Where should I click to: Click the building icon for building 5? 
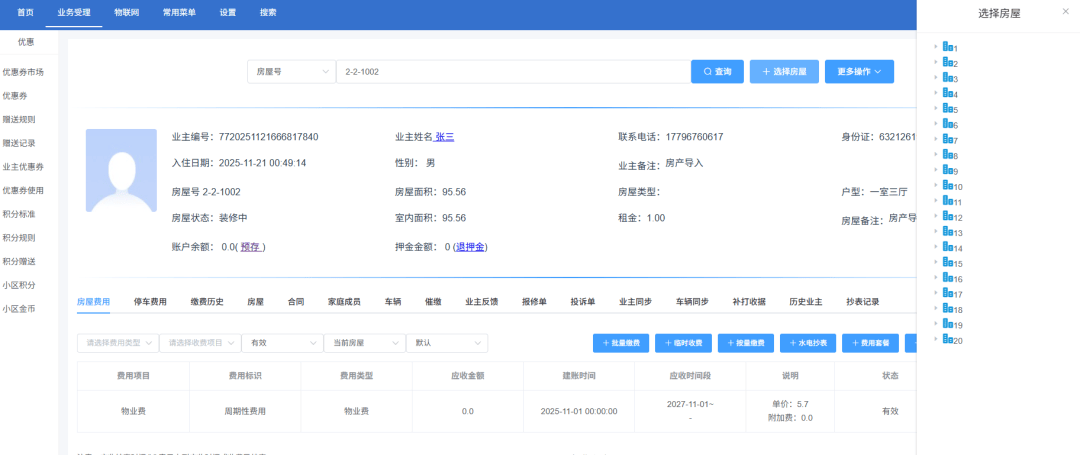(x=947, y=109)
